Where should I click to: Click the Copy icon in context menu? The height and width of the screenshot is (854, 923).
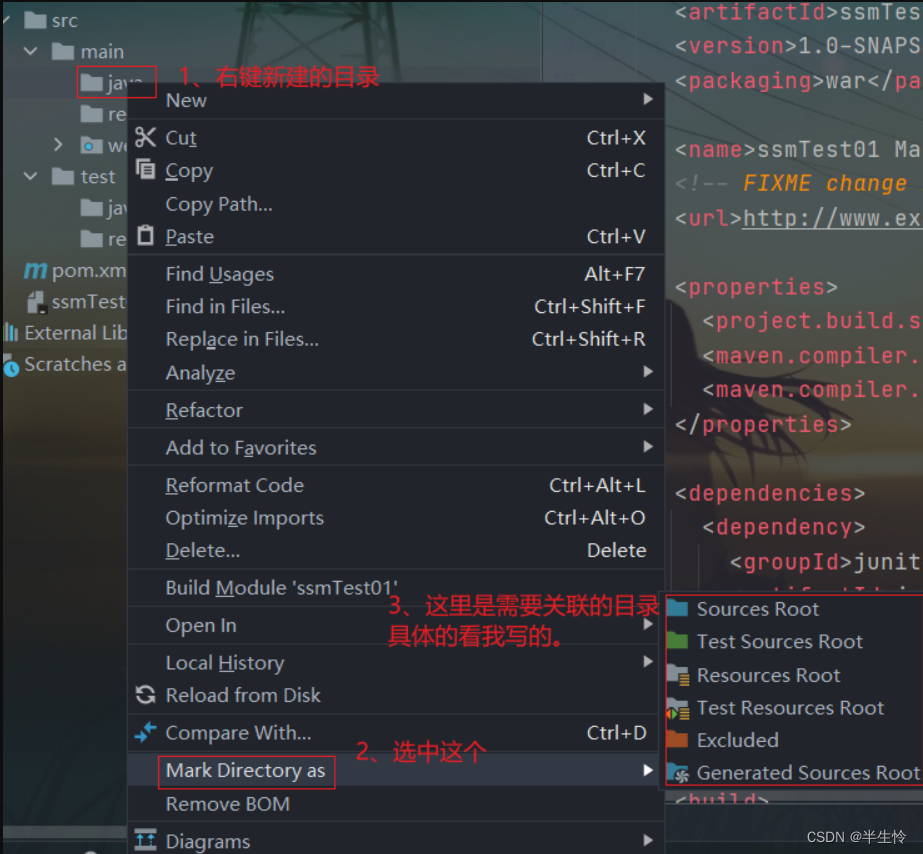coord(145,169)
